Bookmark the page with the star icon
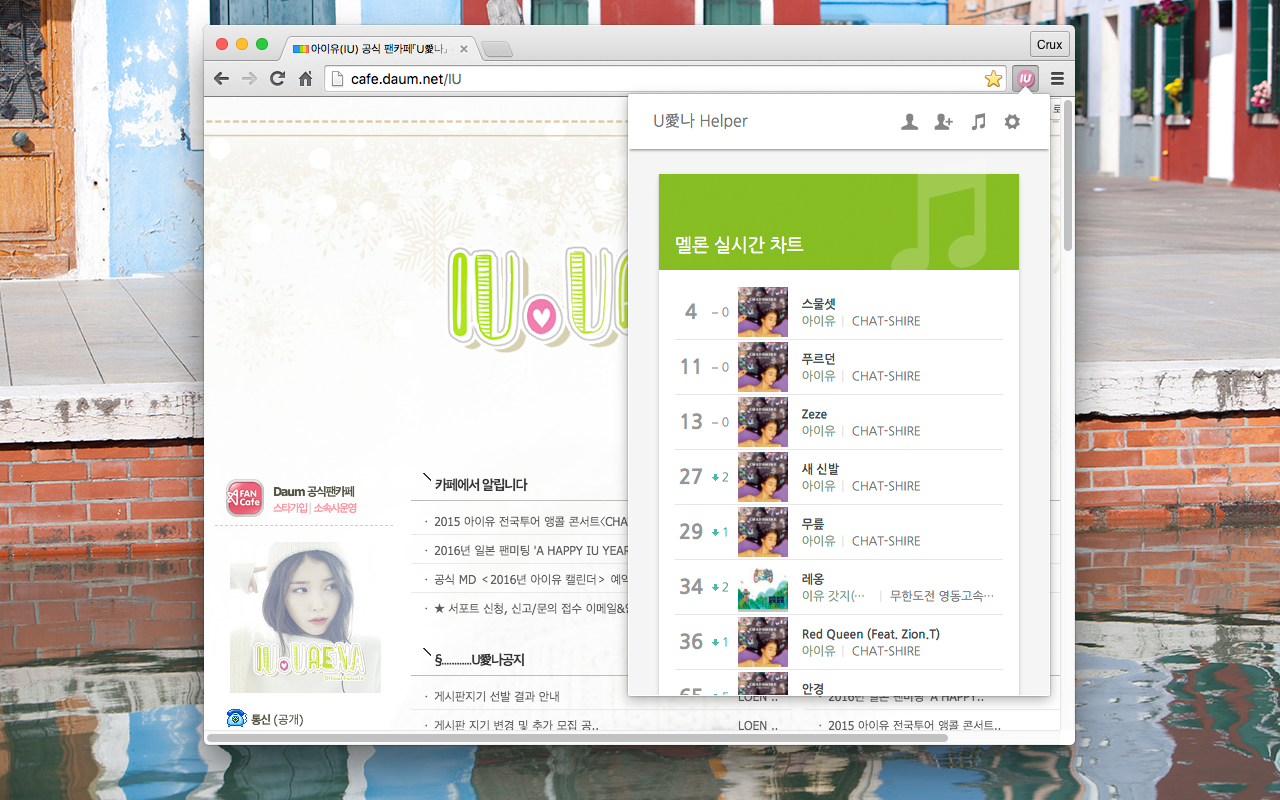 tap(993, 79)
